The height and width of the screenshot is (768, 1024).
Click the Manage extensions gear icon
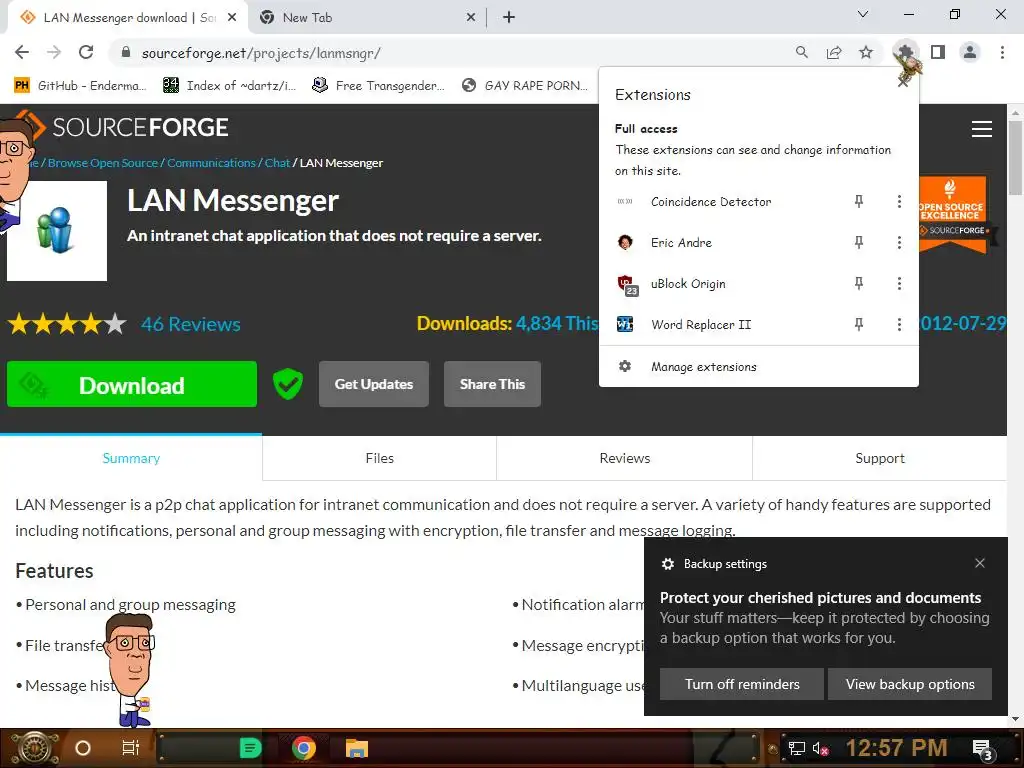[x=625, y=366]
